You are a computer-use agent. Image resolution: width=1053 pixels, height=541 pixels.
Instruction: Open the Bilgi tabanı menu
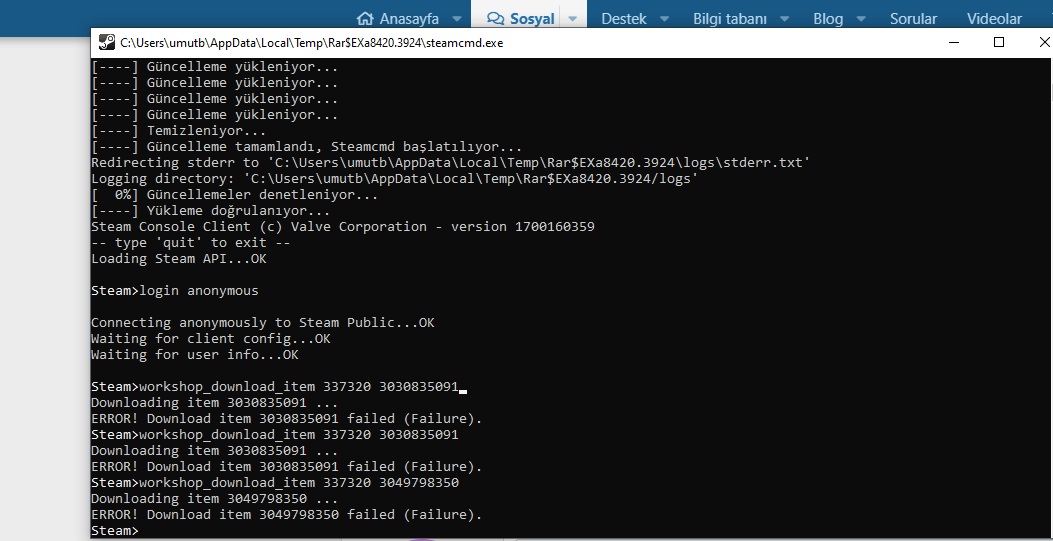[x=729, y=18]
